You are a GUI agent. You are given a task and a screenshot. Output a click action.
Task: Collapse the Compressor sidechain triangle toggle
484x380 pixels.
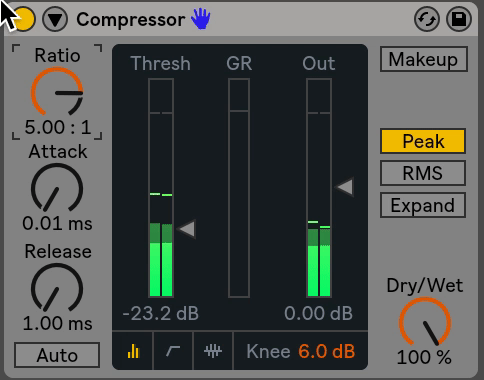coord(55,19)
